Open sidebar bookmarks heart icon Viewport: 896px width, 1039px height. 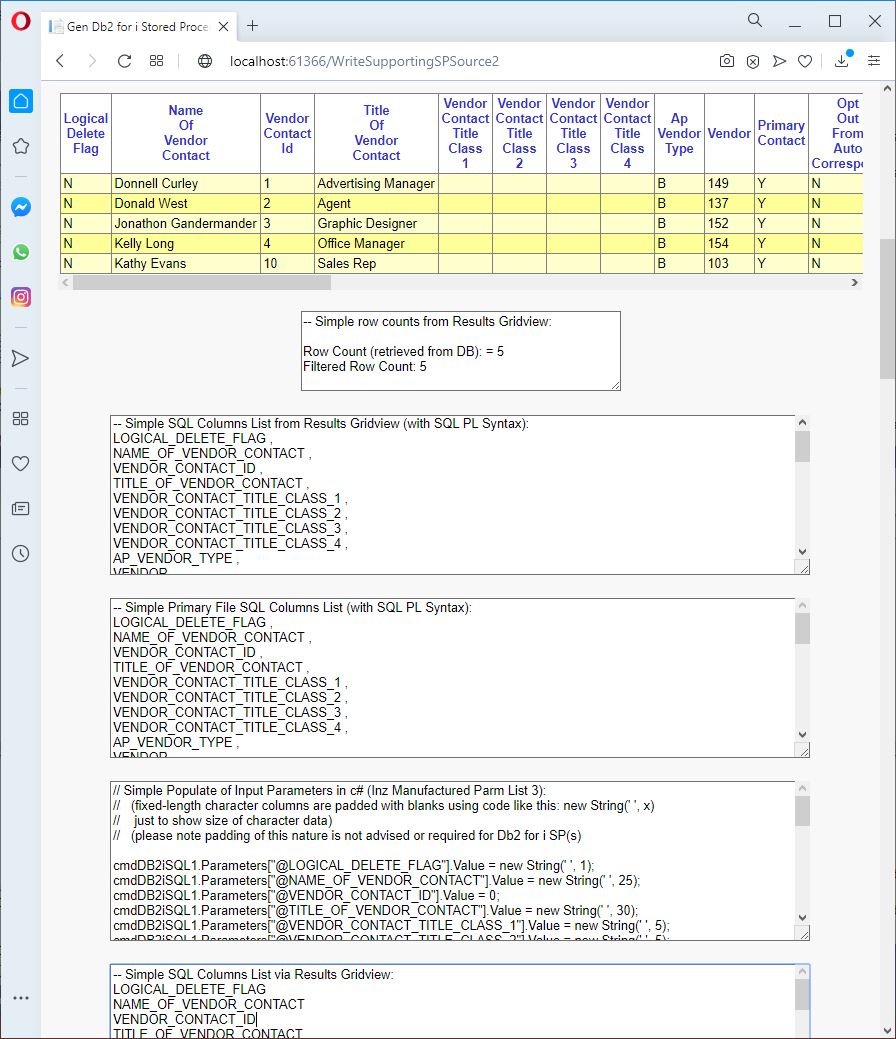pyautogui.click(x=21, y=464)
